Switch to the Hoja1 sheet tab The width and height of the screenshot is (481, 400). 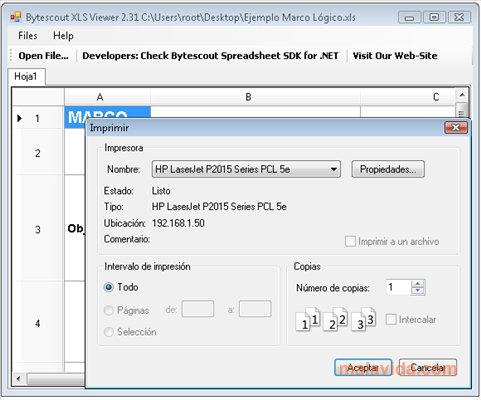click(26, 77)
